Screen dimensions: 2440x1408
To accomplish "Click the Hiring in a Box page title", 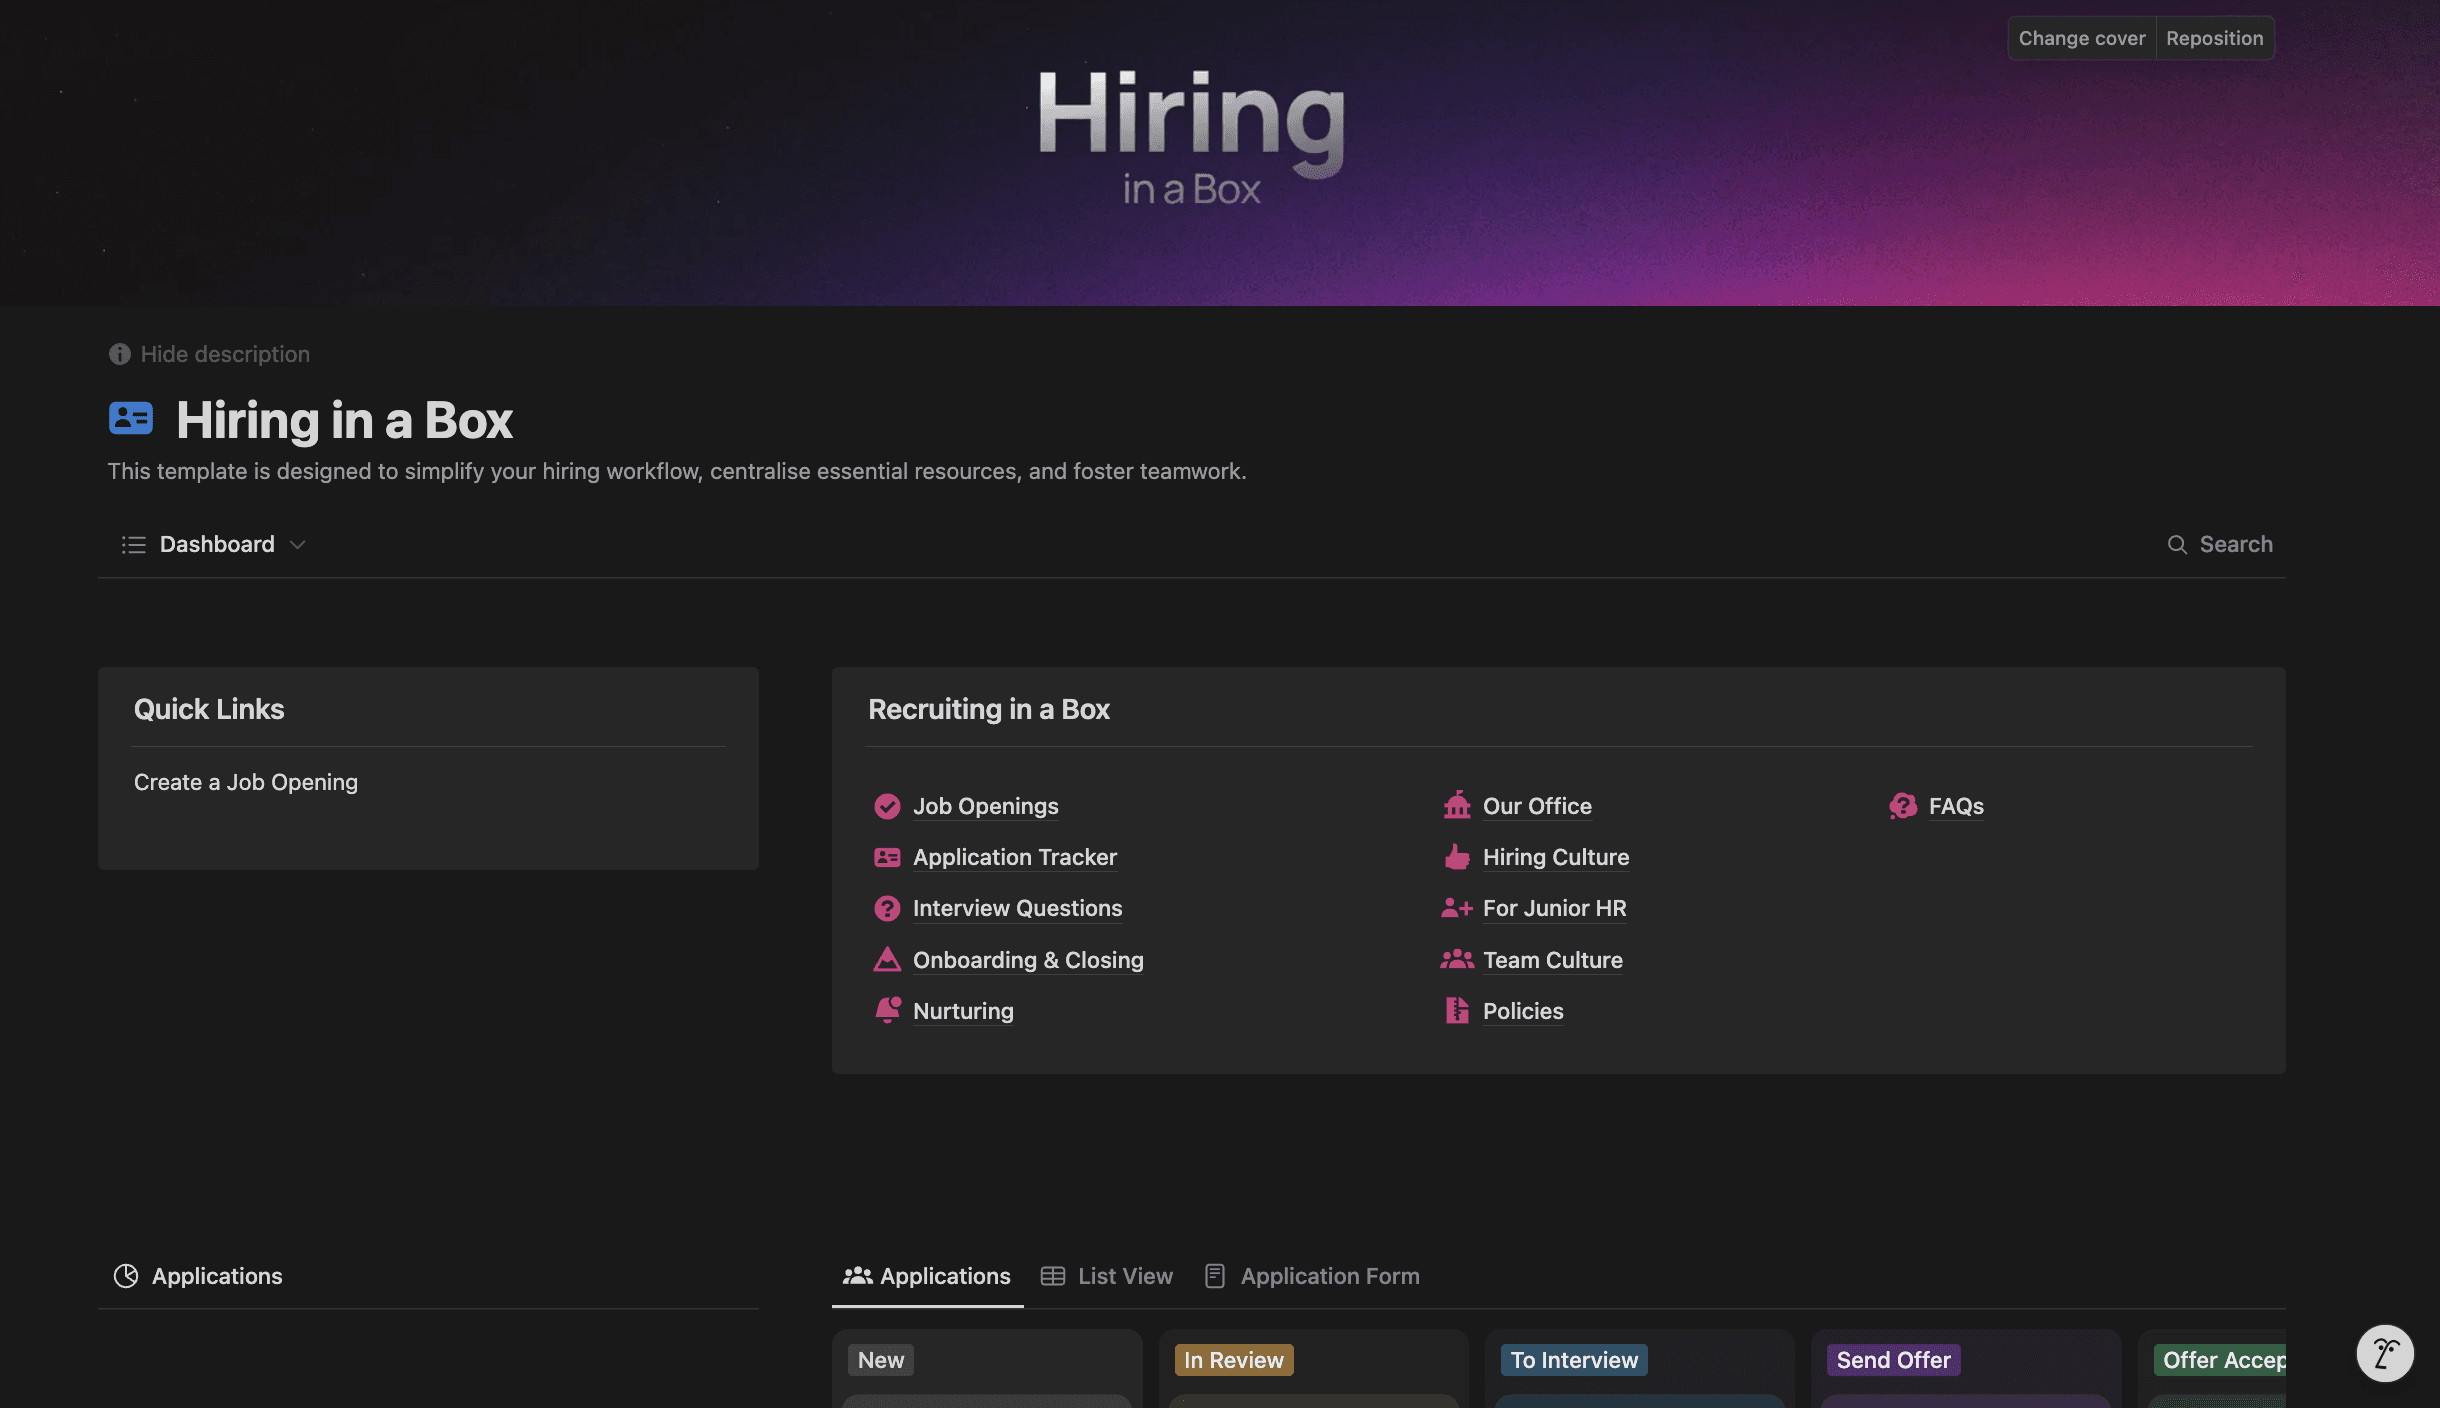I will [344, 419].
